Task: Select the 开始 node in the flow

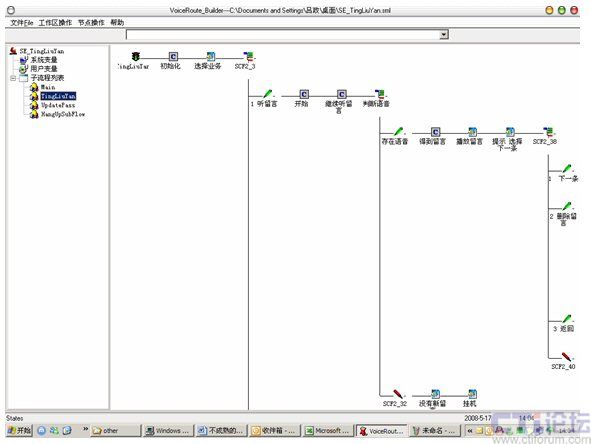Action: coord(304,94)
